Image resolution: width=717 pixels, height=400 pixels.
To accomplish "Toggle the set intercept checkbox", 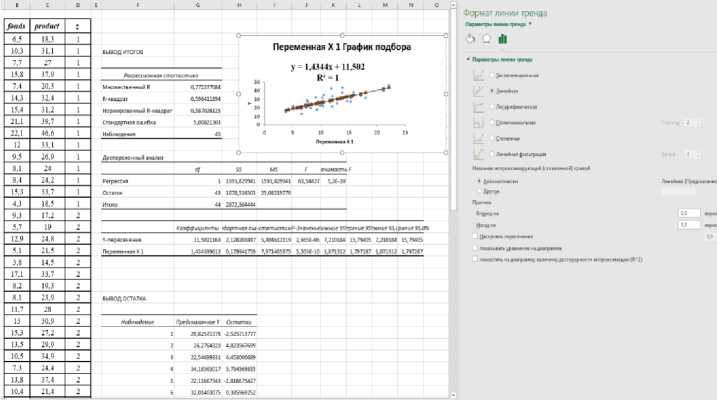I will pos(475,236).
